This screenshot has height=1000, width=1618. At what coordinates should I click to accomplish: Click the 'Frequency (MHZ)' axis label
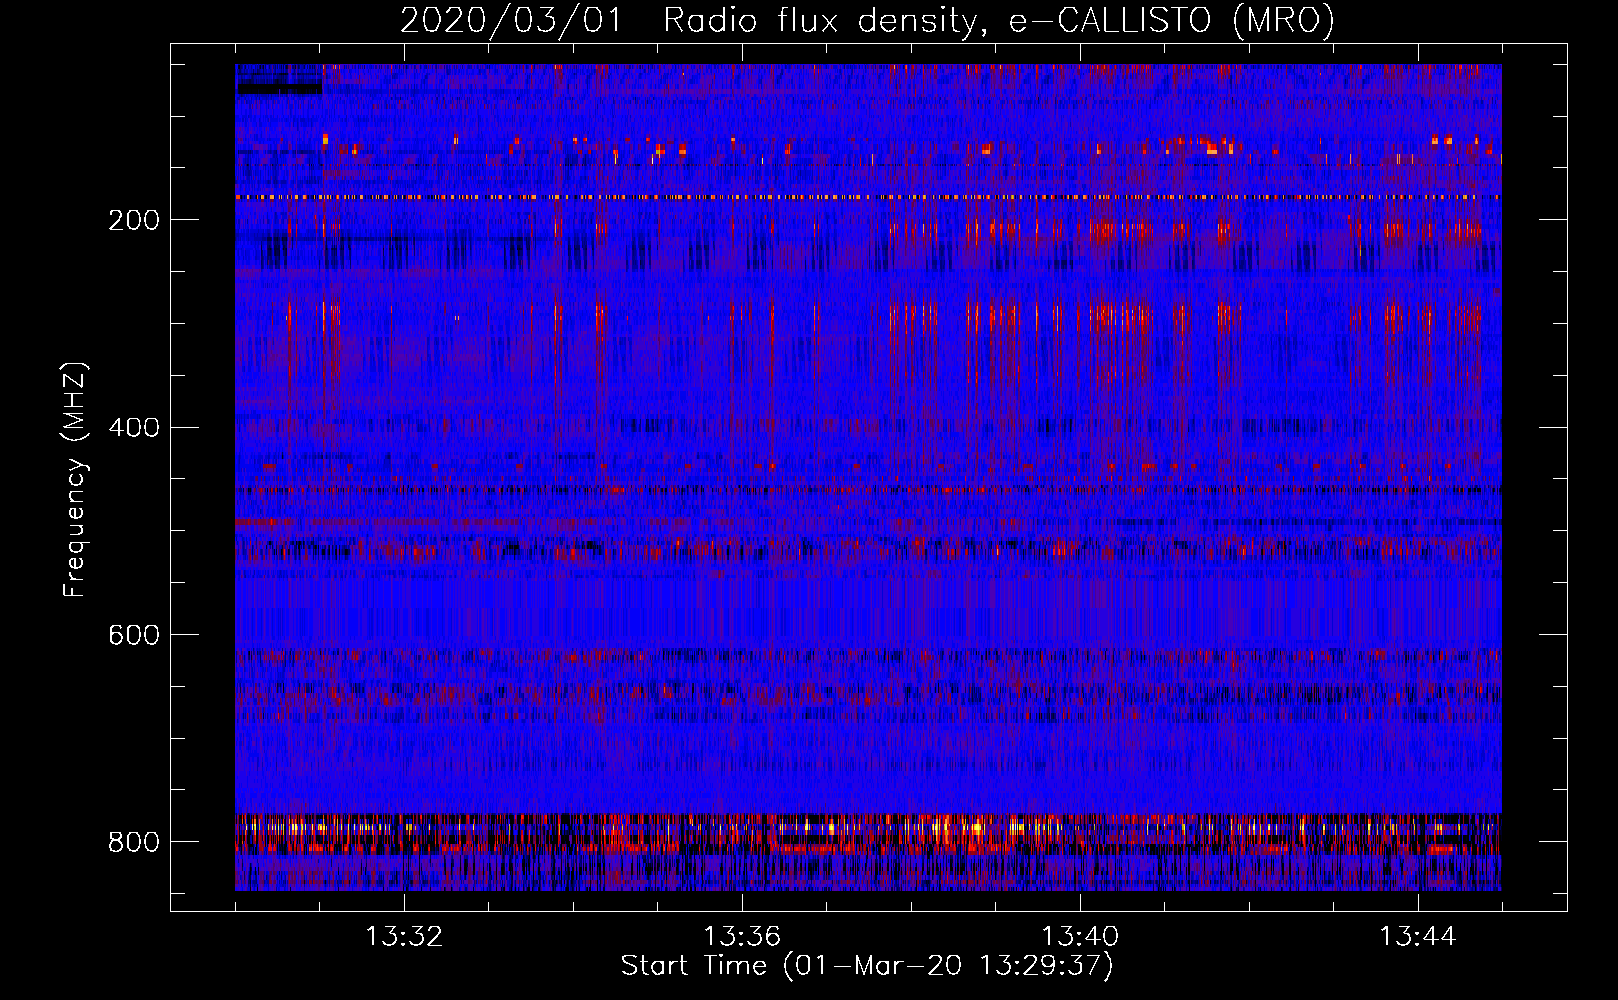click(76, 478)
